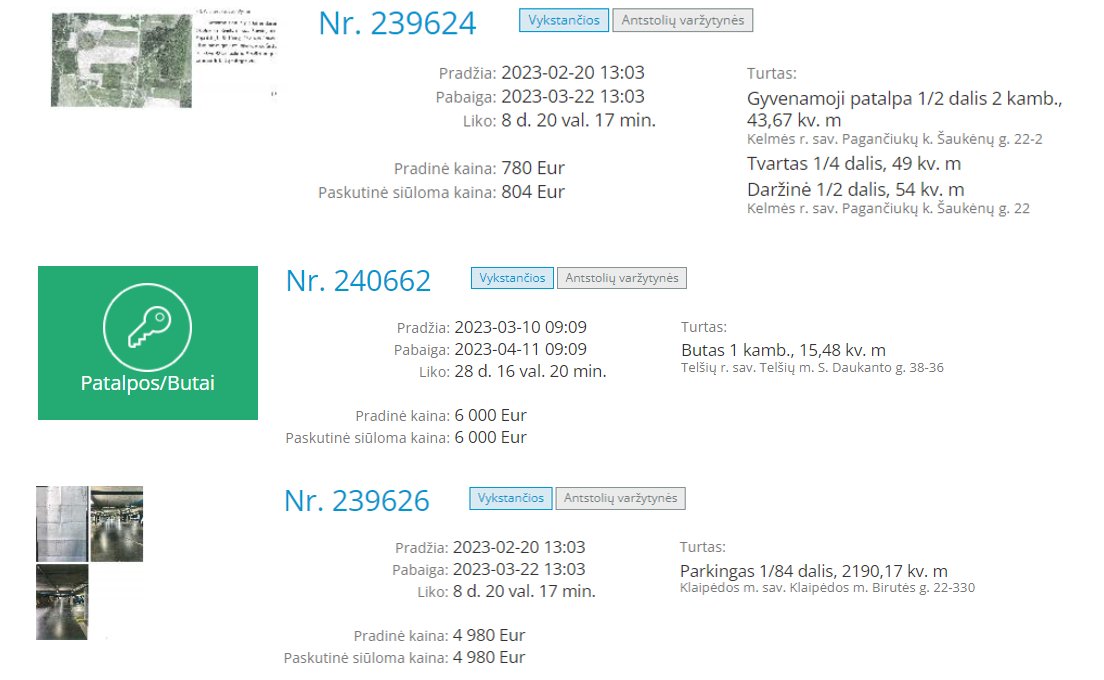Click Tvartas 1/4 dalis, 49 kv. m item
Image resolution: width=1104 pixels, height=680 pixels.
(x=853, y=164)
